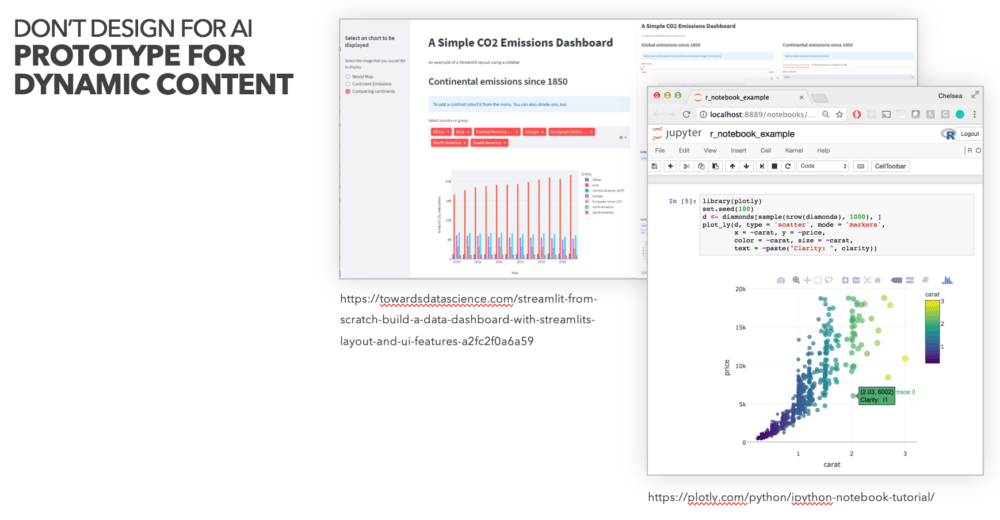The width and height of the screenshot is (1000, 520).
Task: Select the Plotly pan tool
Action: (x=807, y=280)
